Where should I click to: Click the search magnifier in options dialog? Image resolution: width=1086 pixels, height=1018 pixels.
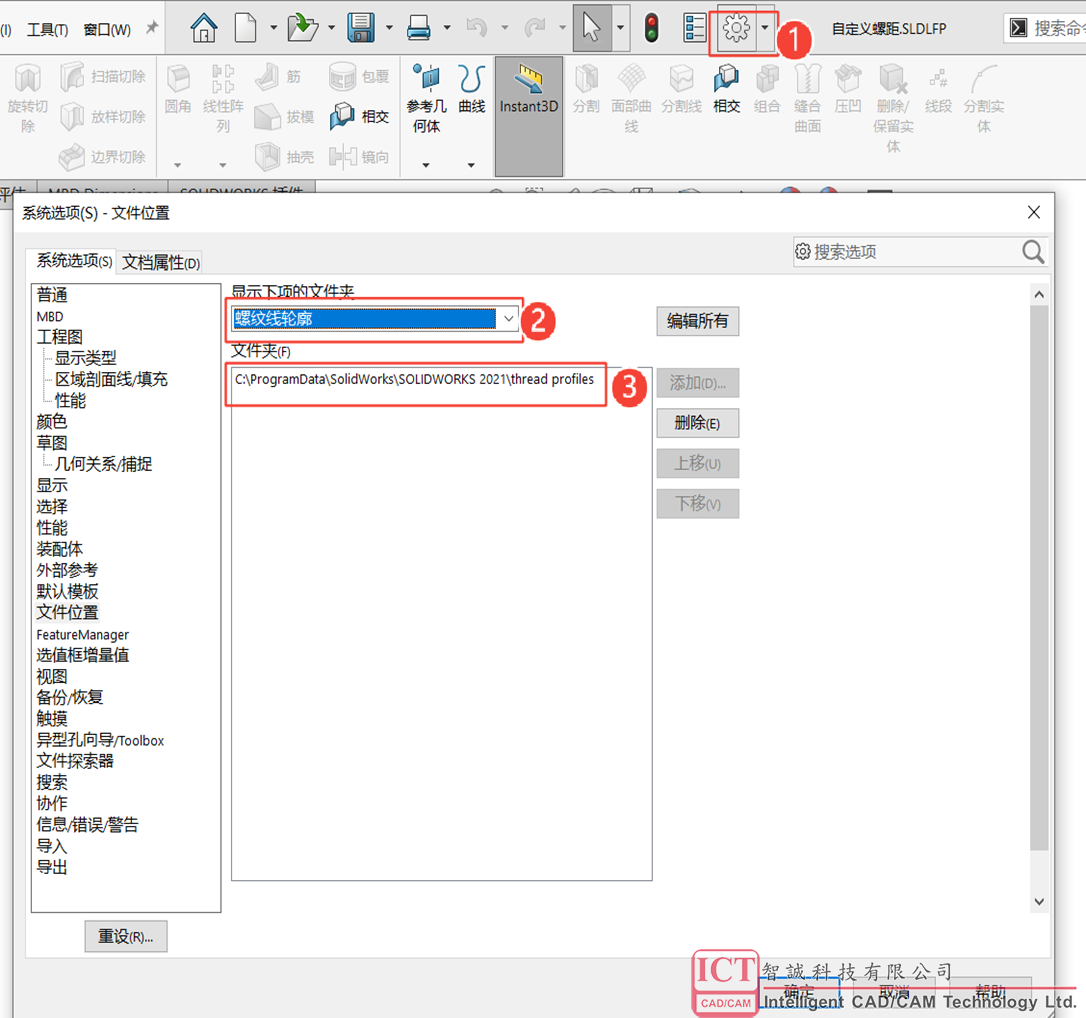pos(1033,251)
